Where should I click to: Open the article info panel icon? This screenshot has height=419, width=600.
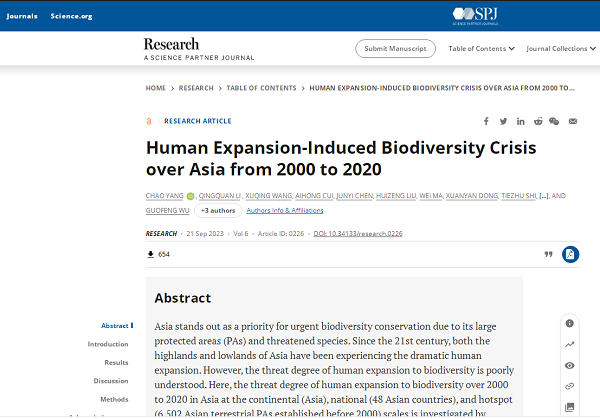pyautogui.click(x=570, y=323)
